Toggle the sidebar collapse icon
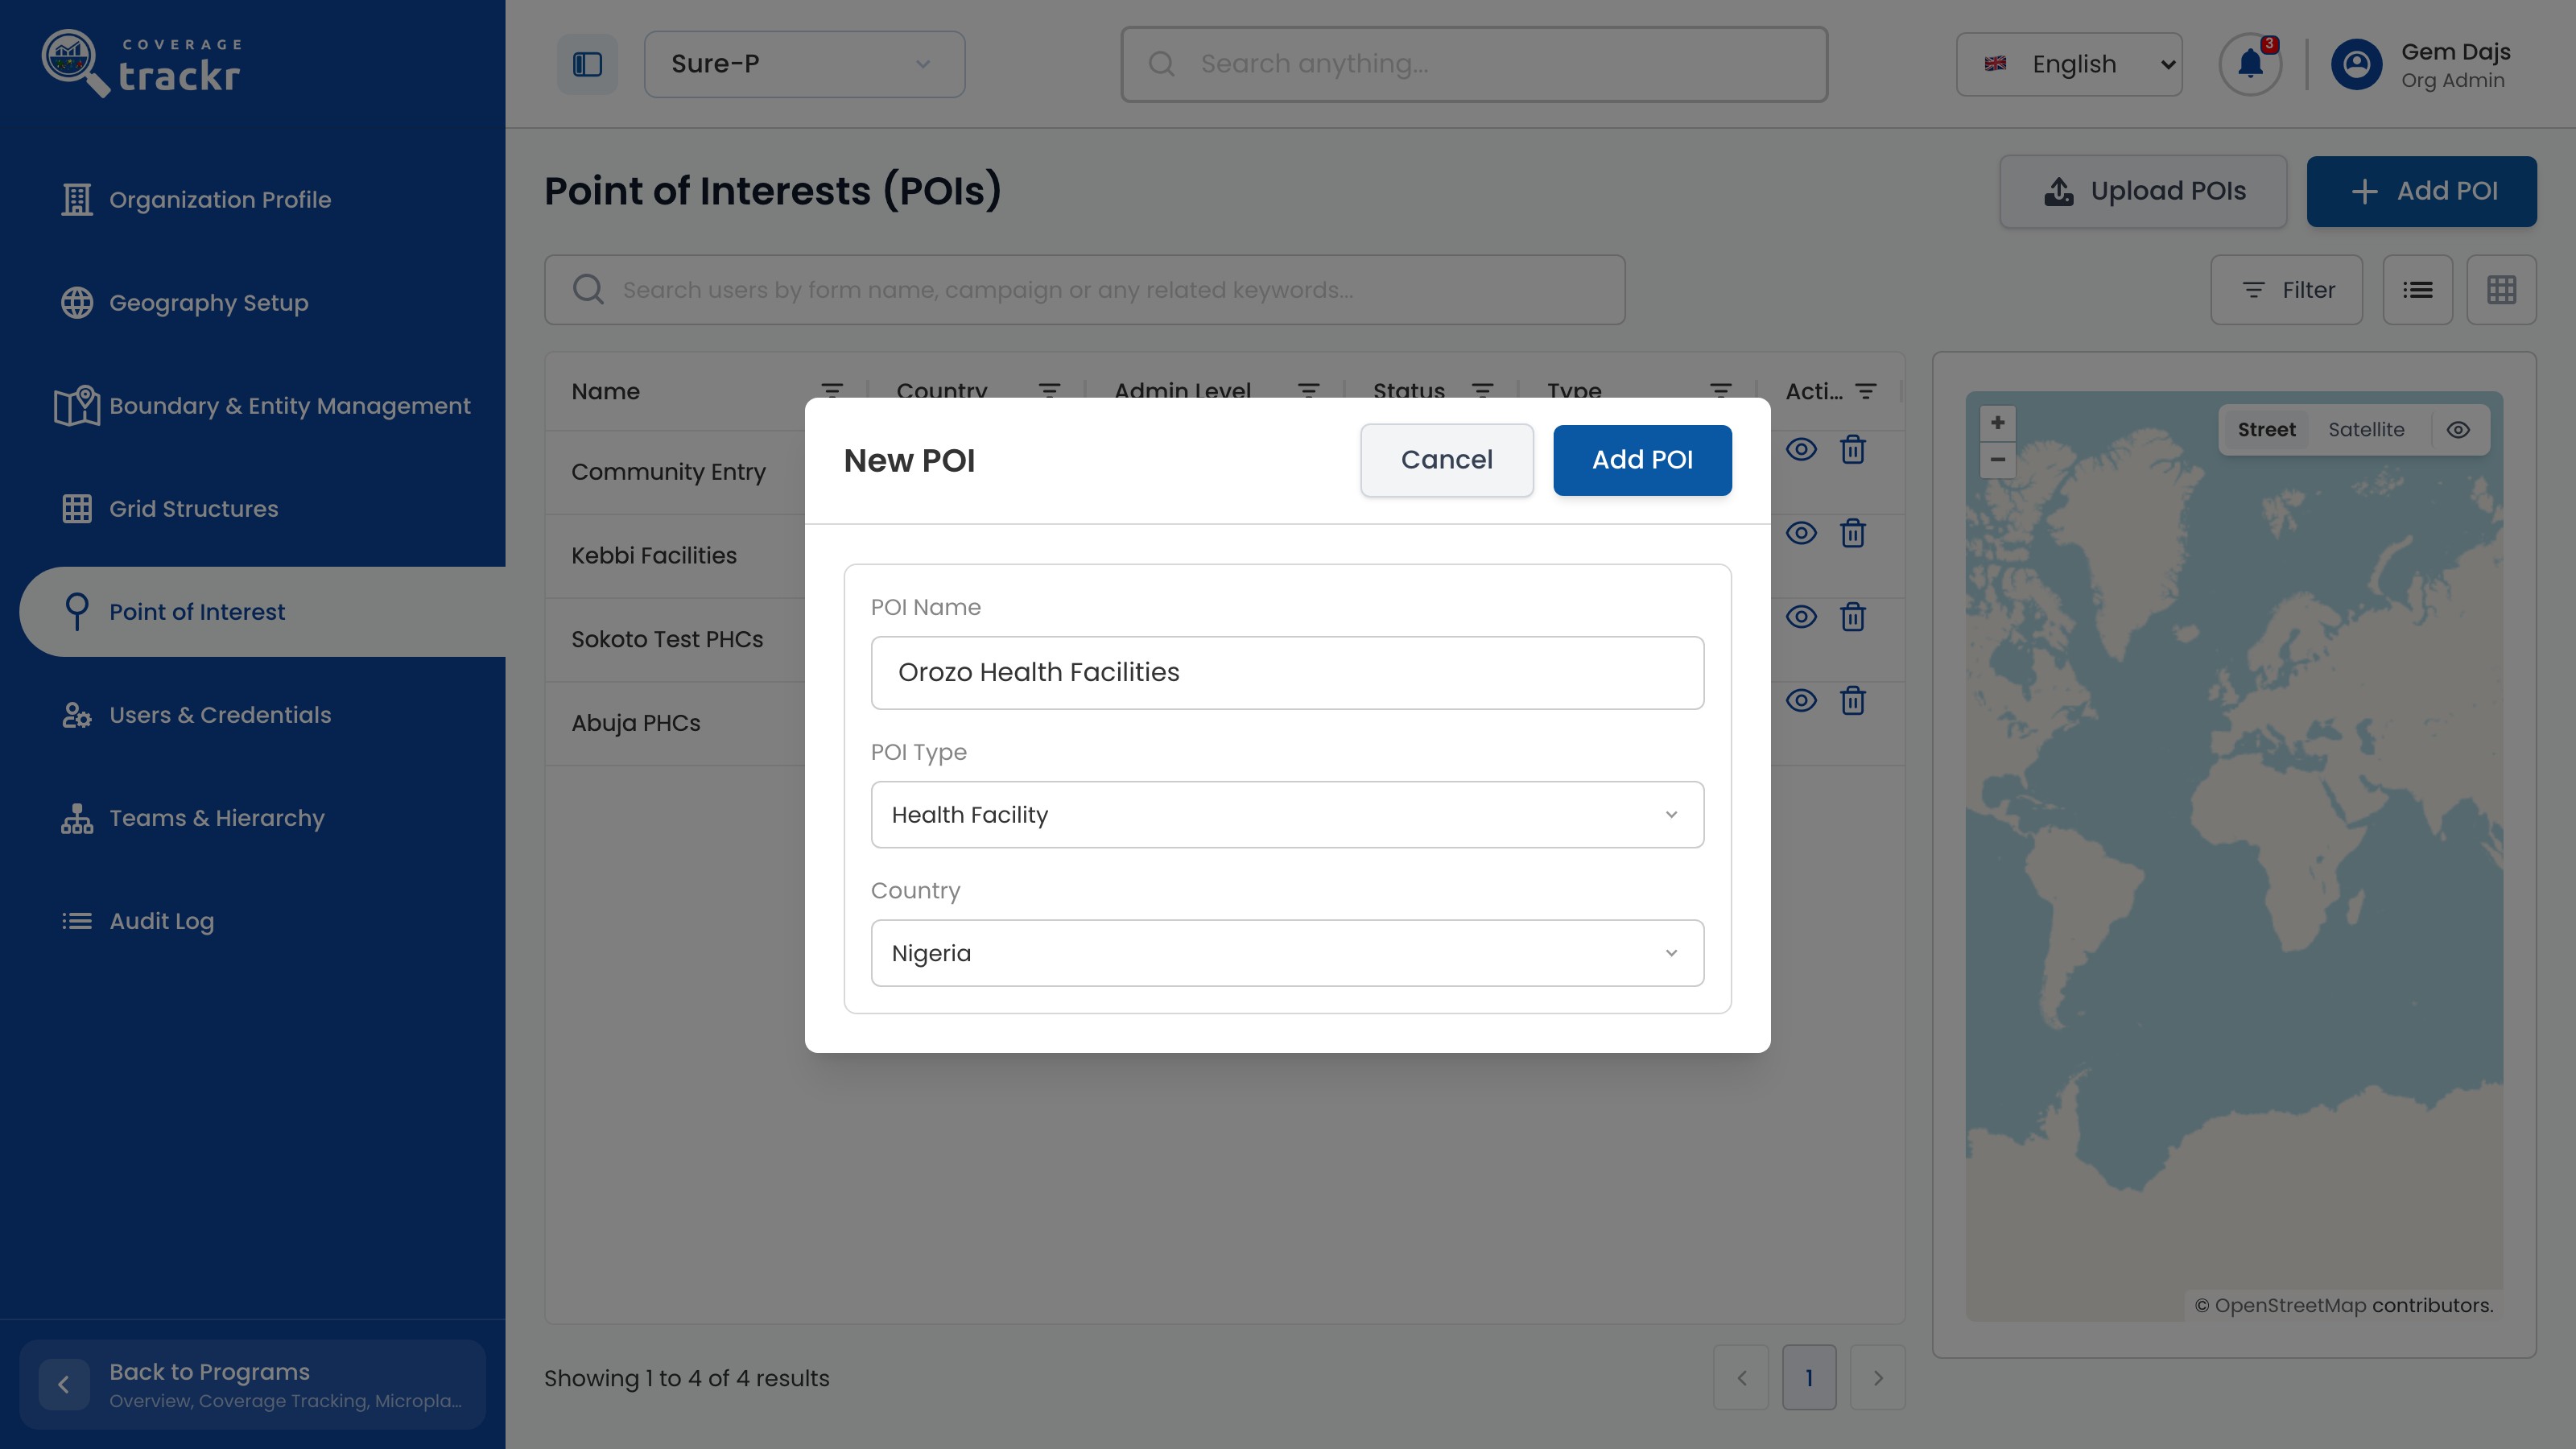2576x1449 pixels. (587, 64)
